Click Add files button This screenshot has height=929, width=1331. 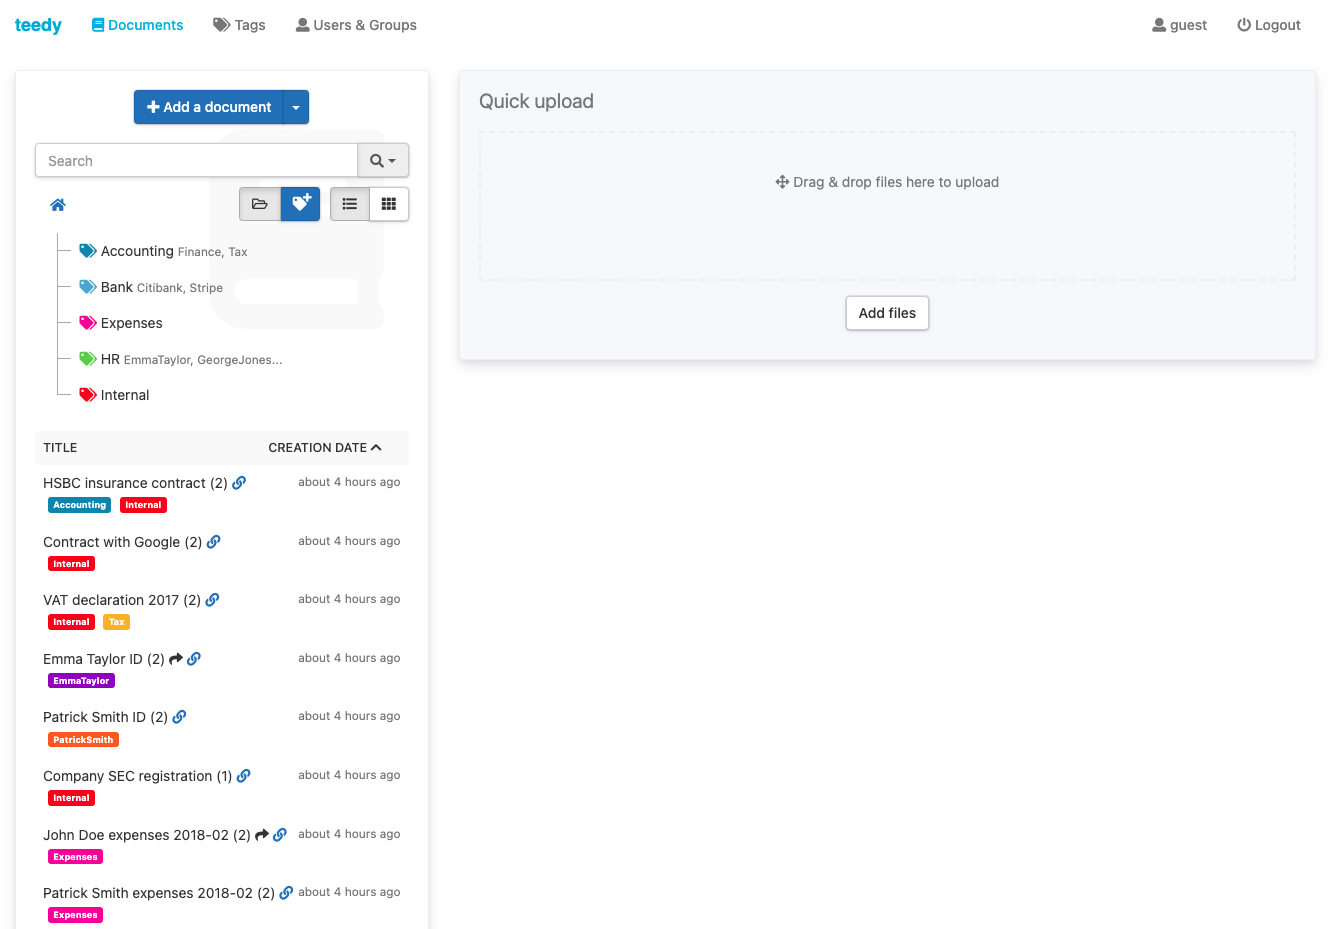pyautogui.click(x=887, y=313)
